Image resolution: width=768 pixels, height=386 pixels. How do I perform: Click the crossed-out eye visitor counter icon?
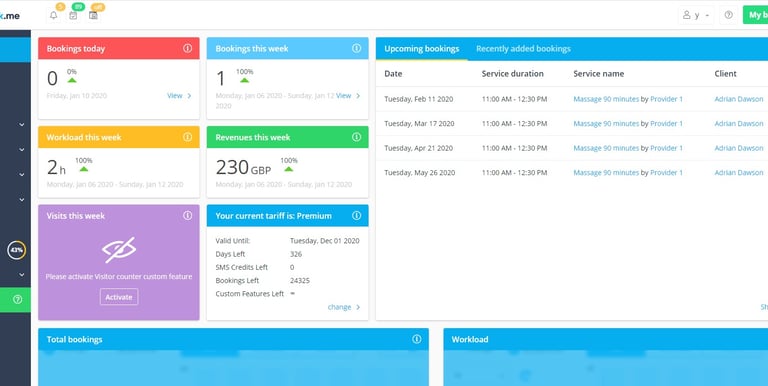tap(119, 250)
